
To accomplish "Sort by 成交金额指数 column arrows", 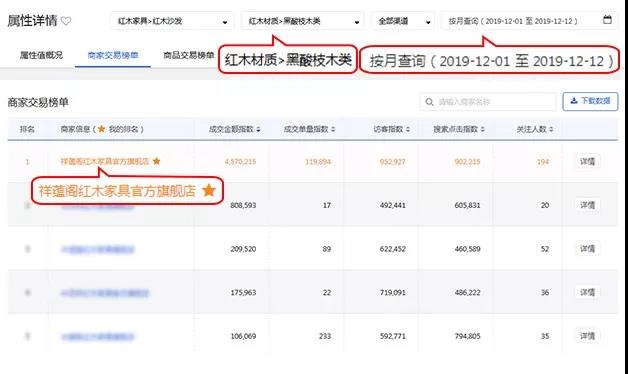I will [x=258, y=129].
